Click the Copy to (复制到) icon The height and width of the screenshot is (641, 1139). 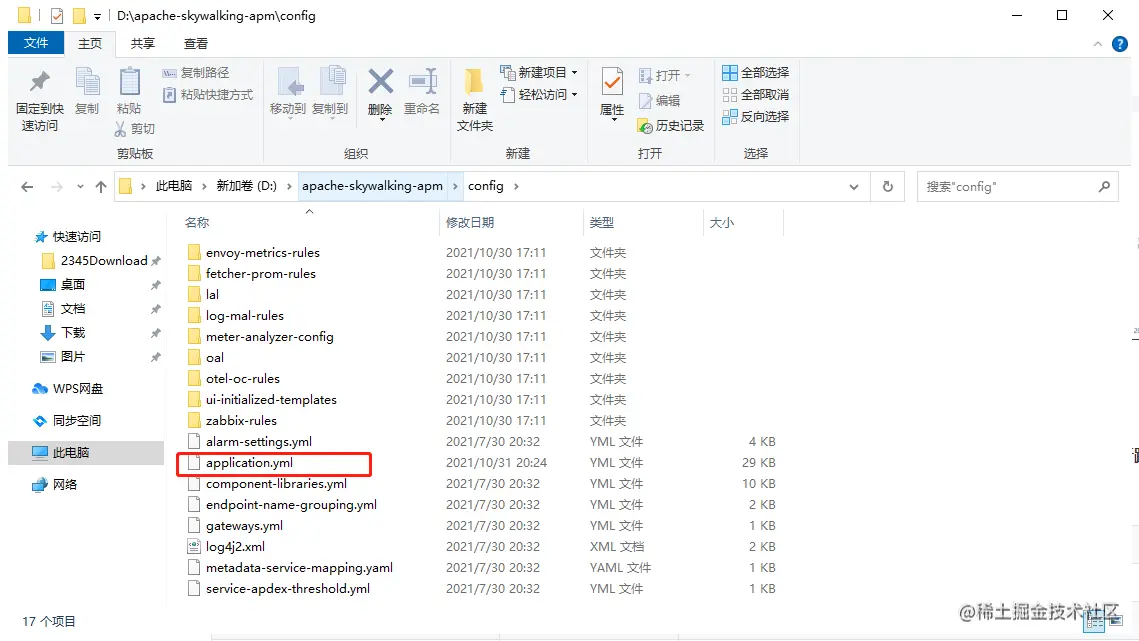tap(332, 82)
